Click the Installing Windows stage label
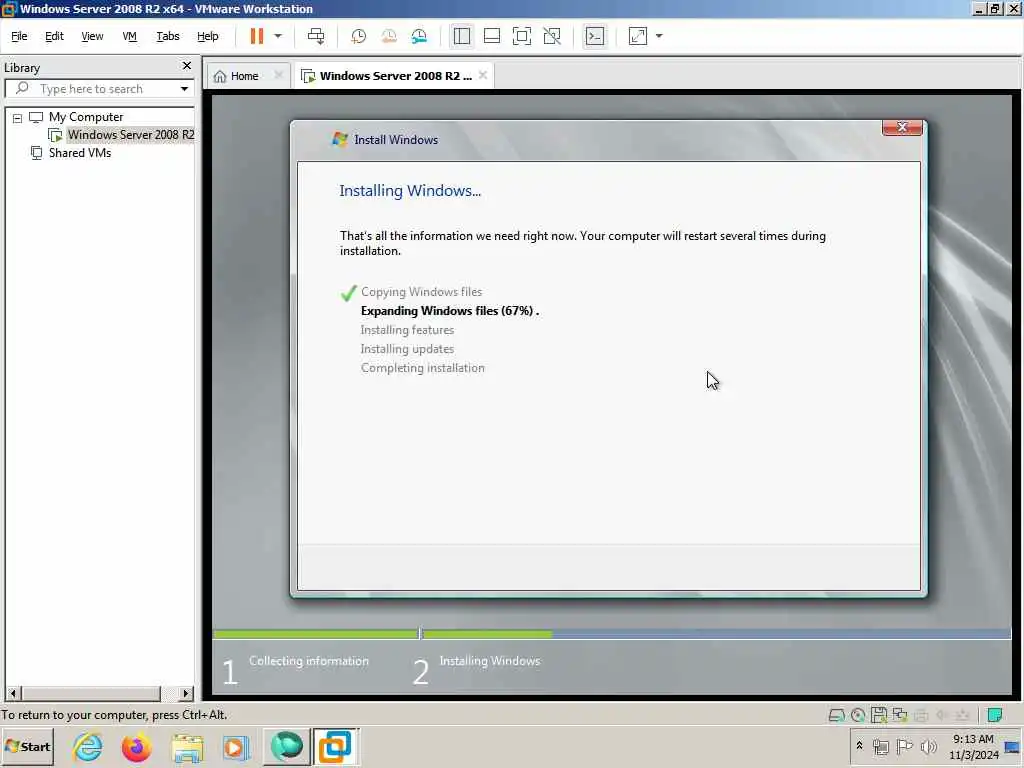 click(490, 661)
